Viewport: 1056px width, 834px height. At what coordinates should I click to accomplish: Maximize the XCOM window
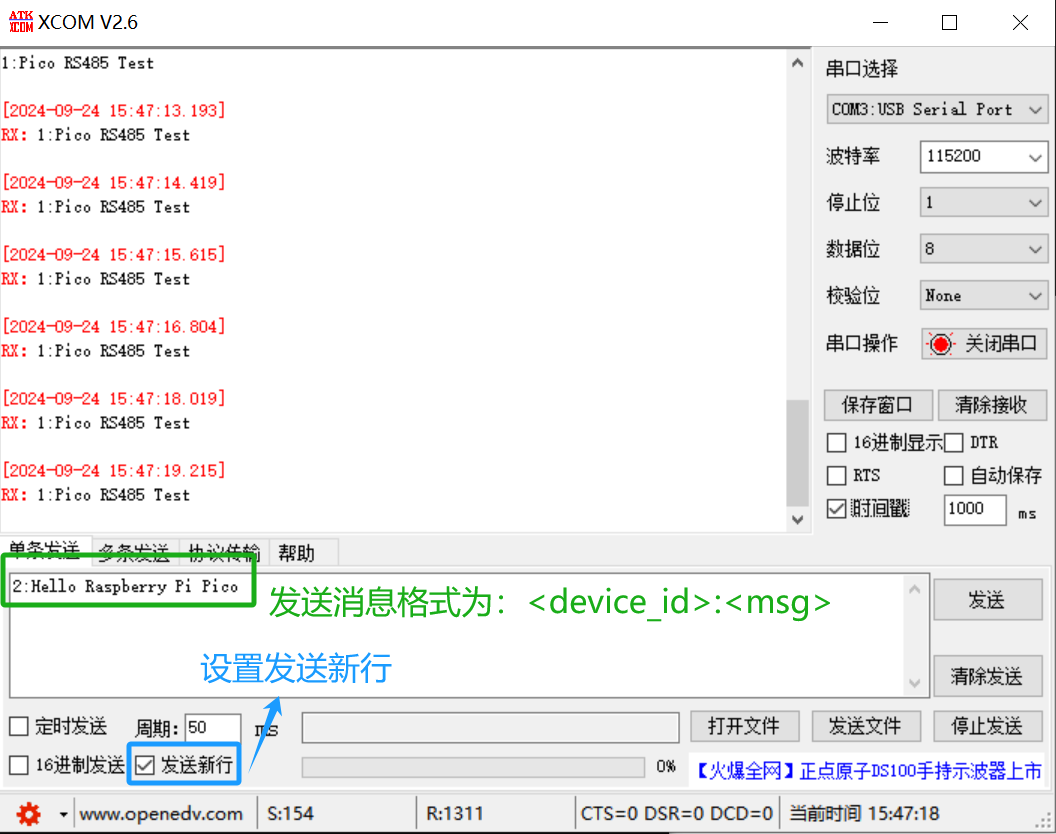click(950, 22)
